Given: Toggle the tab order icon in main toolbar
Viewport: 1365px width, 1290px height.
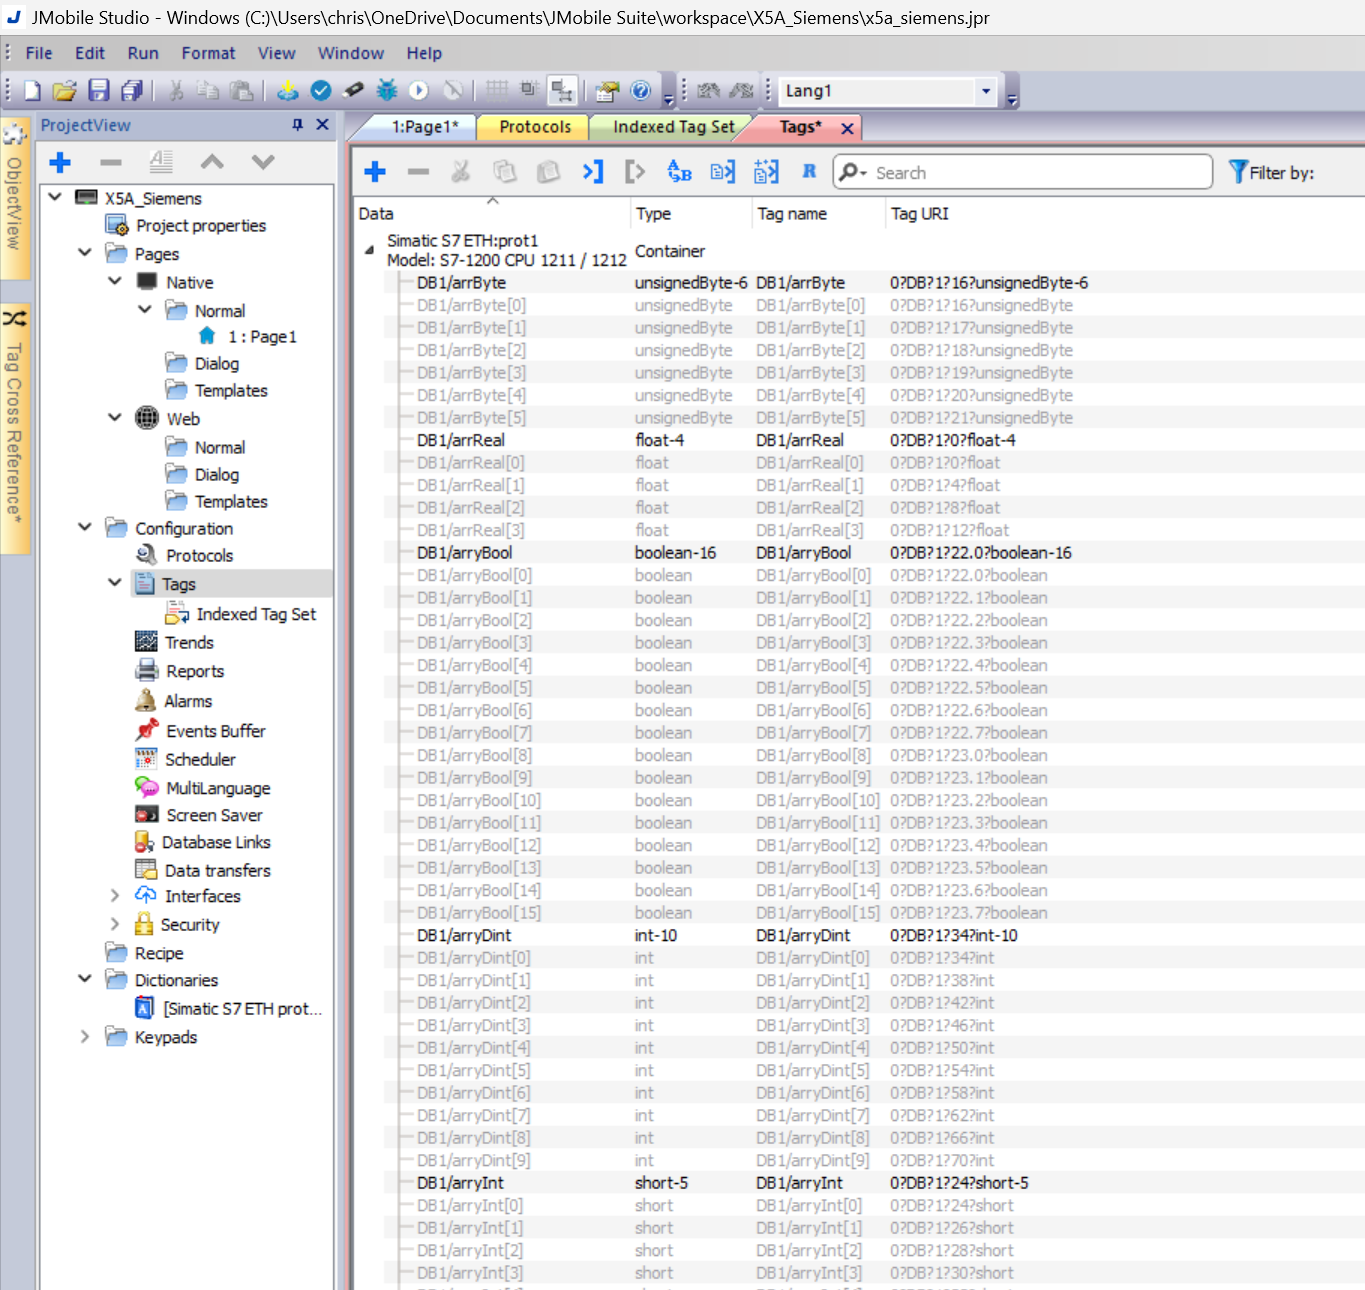Looking at the screenshot, I should pos(562,91).
